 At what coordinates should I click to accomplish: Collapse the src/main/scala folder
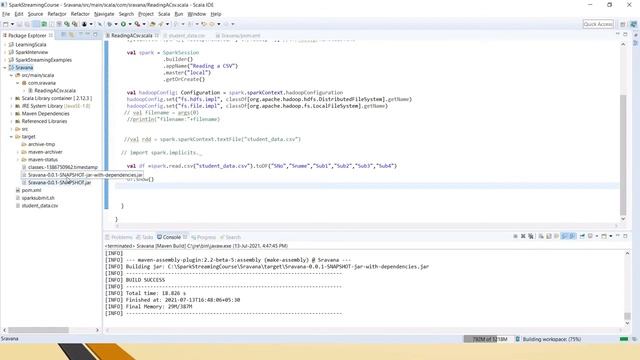click(x=11, y=76)
